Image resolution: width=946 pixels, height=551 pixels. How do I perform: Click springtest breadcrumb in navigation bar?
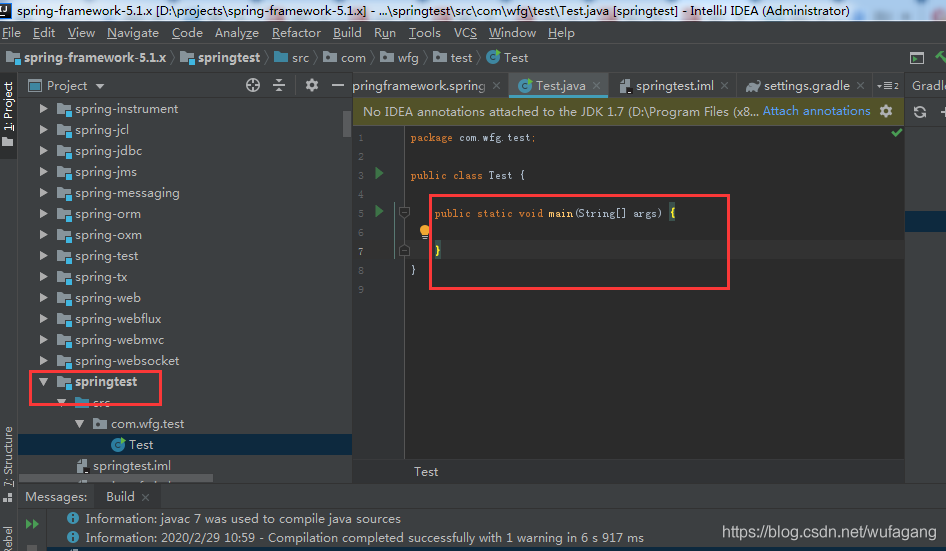click(x=221, y=57)
